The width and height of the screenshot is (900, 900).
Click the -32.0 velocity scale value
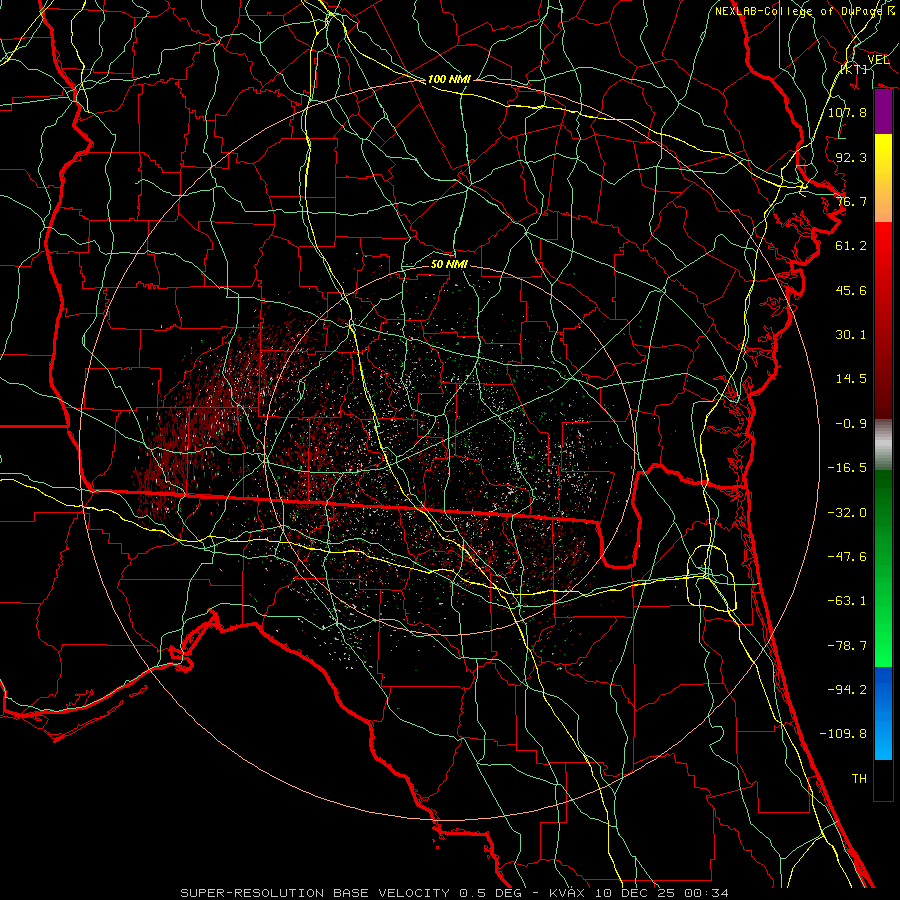pos(847,513)
